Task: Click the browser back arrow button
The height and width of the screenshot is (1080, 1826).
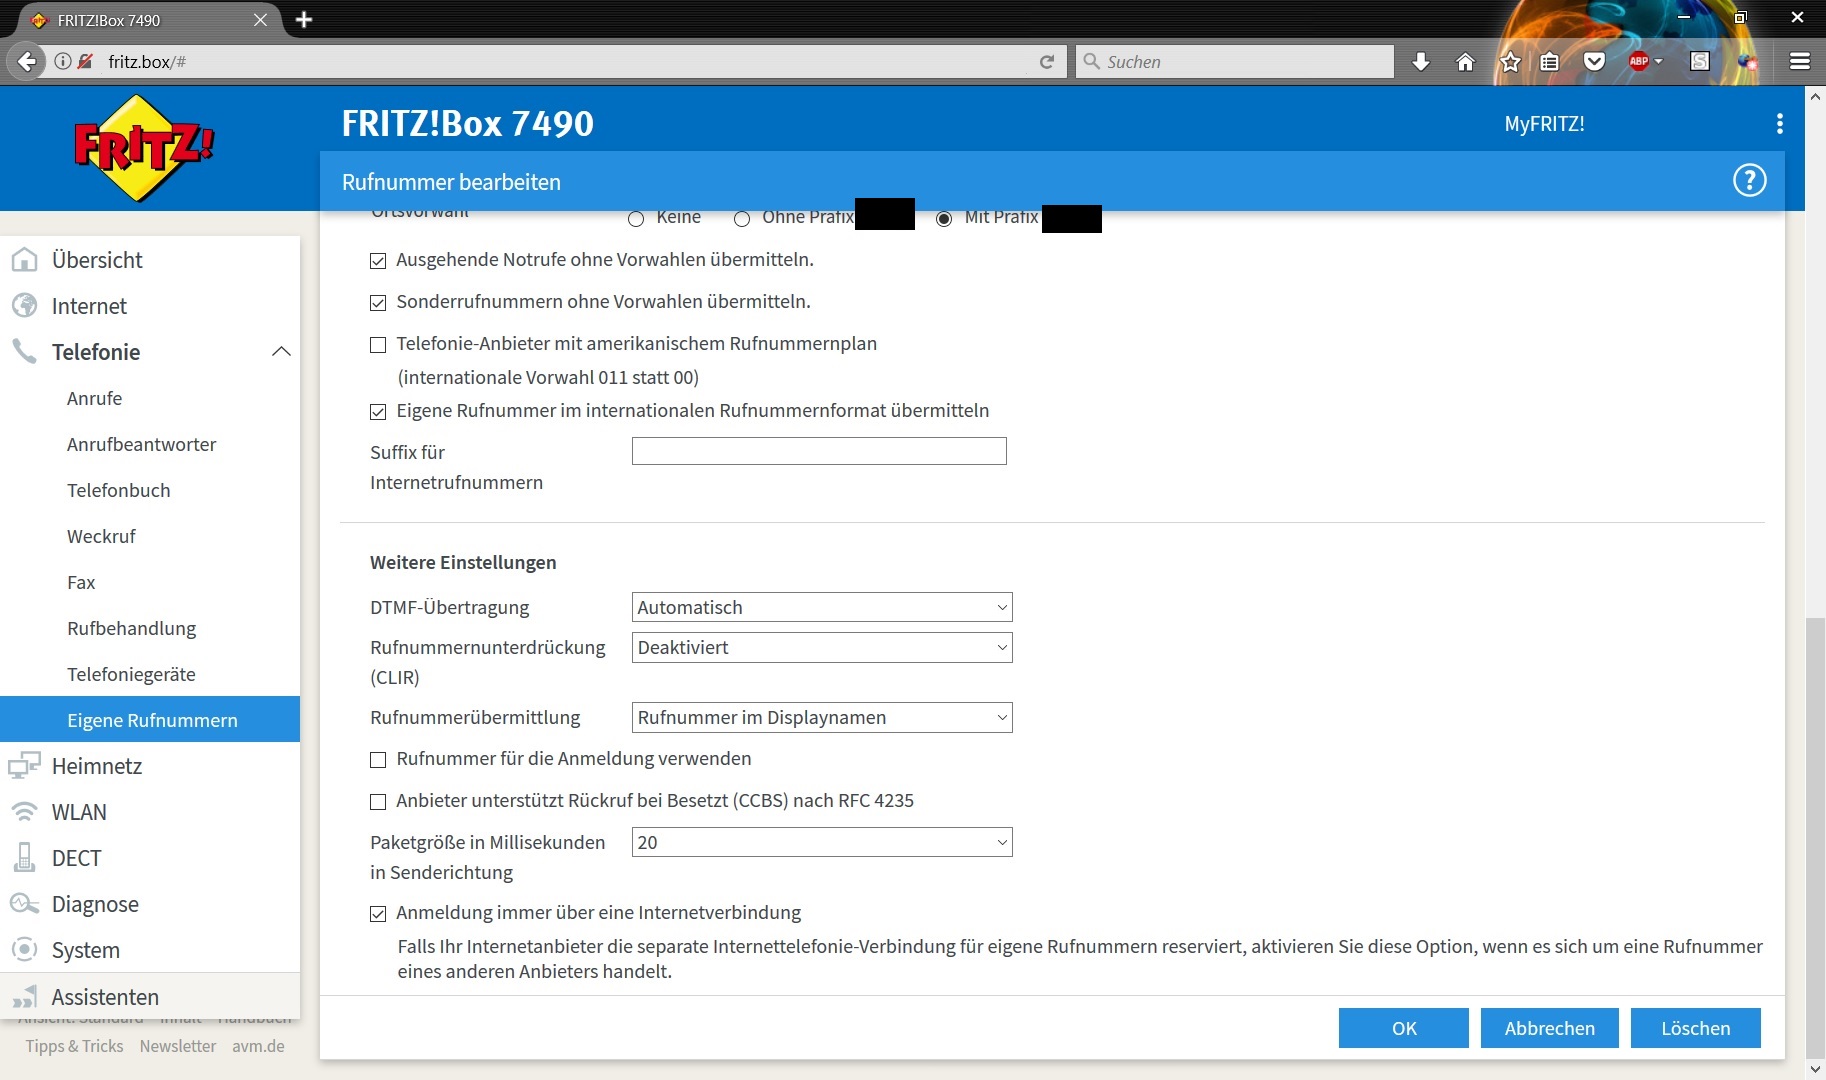Action: tap(27, 61)
